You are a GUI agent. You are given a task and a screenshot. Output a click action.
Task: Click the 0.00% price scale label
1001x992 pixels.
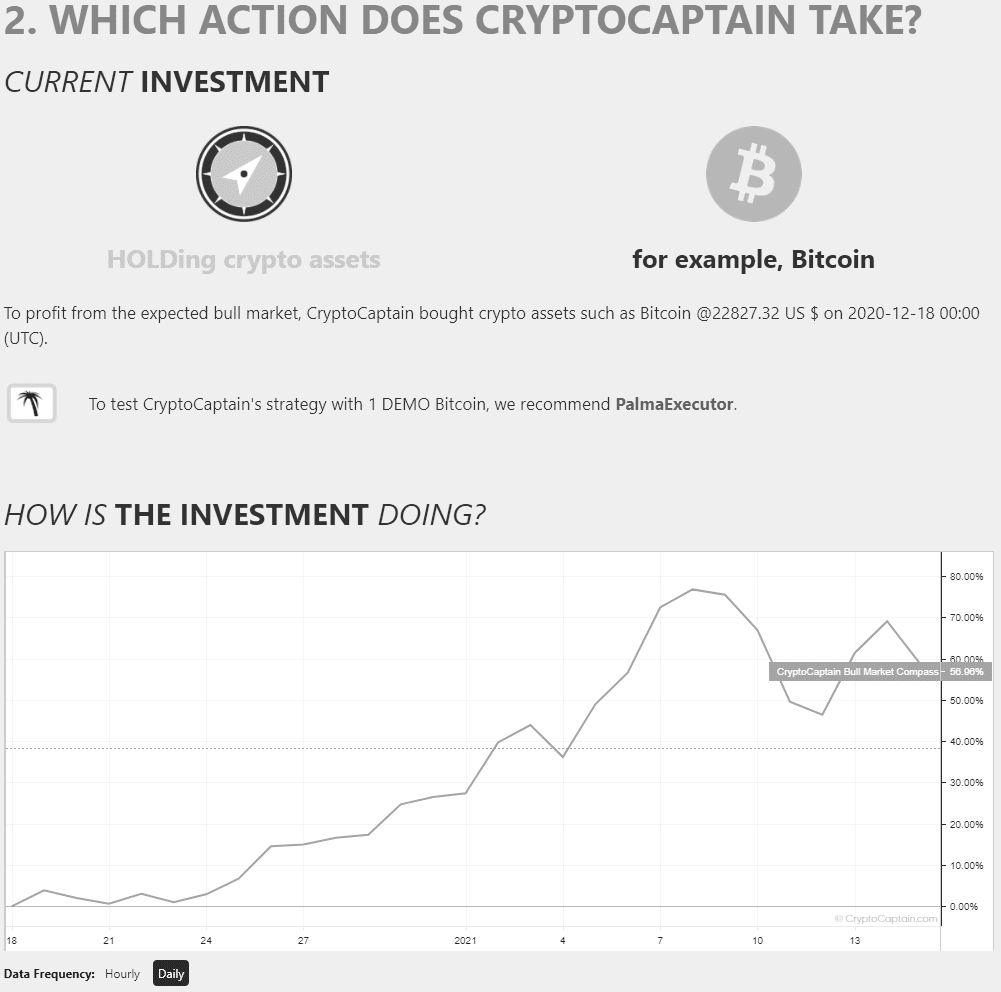point(964,906)
